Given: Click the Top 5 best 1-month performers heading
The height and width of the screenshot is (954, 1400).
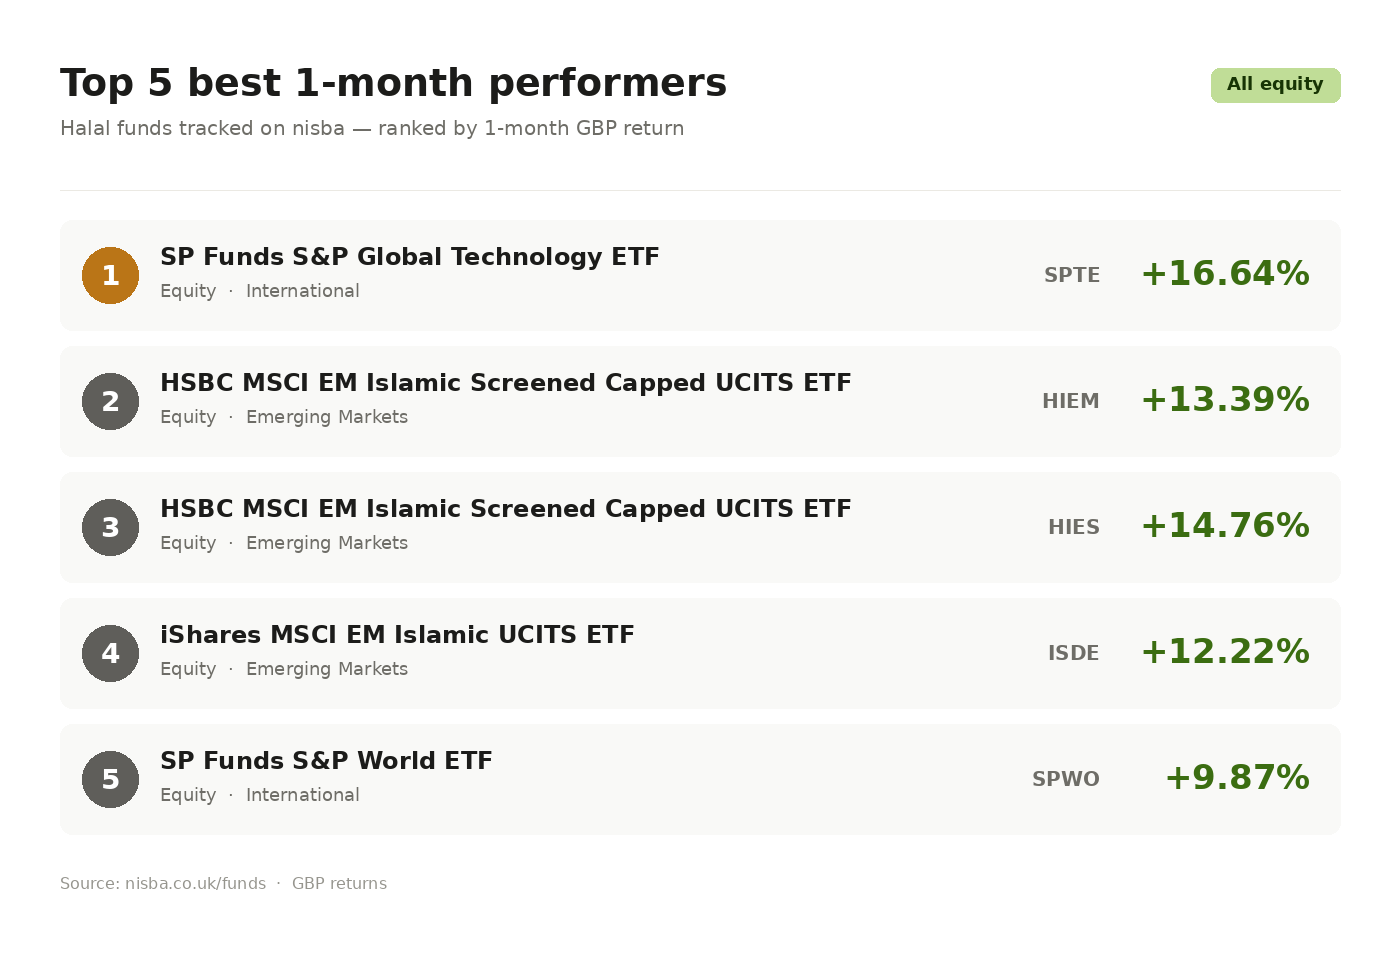Looking at the screenshot, I should tap(393, 83).
